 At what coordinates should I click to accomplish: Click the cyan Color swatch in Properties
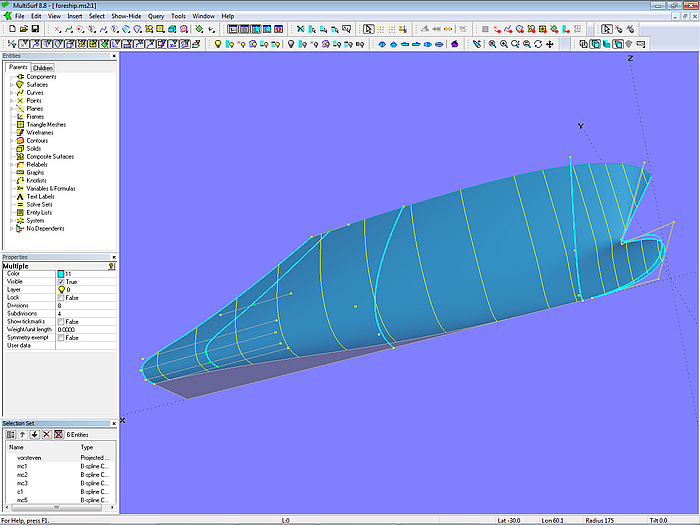[61, 274]
